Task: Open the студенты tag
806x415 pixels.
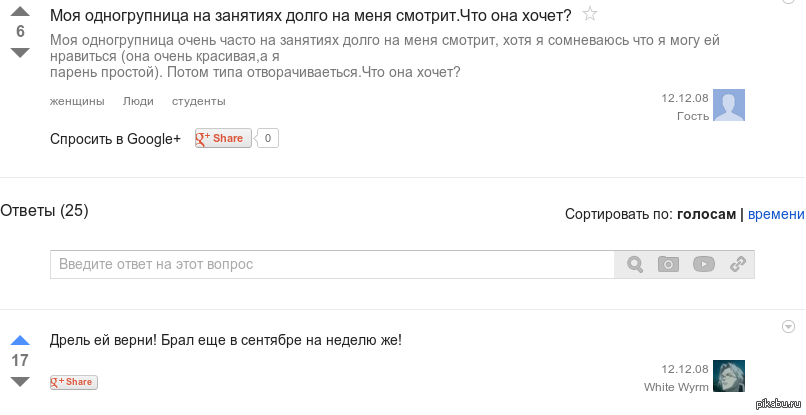Action: point(198,101)
